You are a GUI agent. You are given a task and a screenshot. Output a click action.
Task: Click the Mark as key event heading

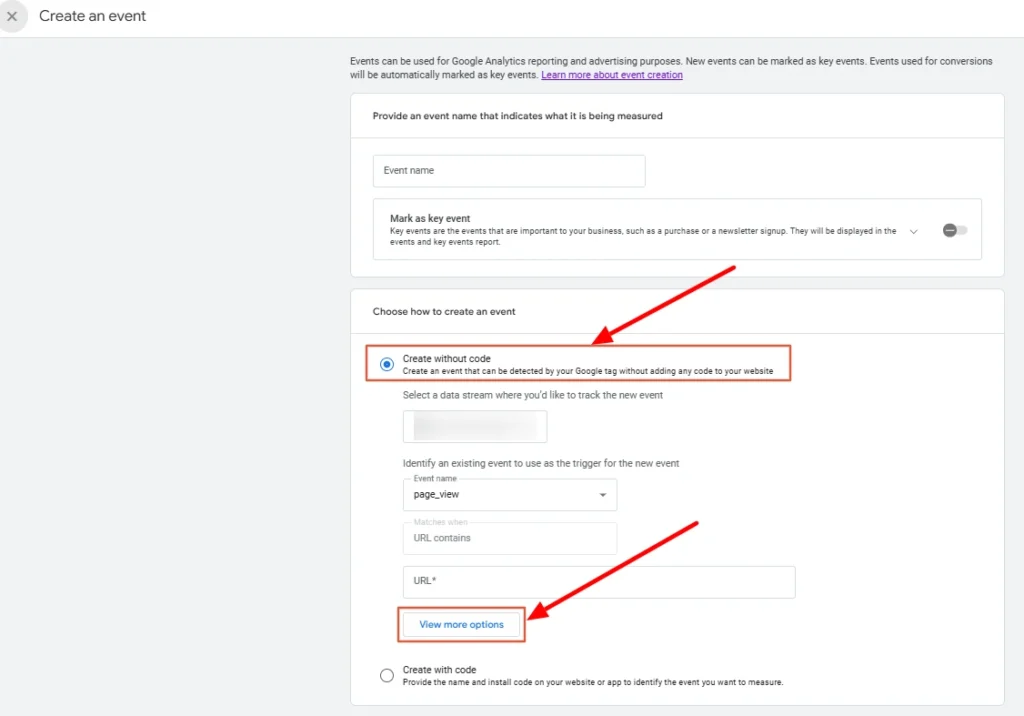430,218
